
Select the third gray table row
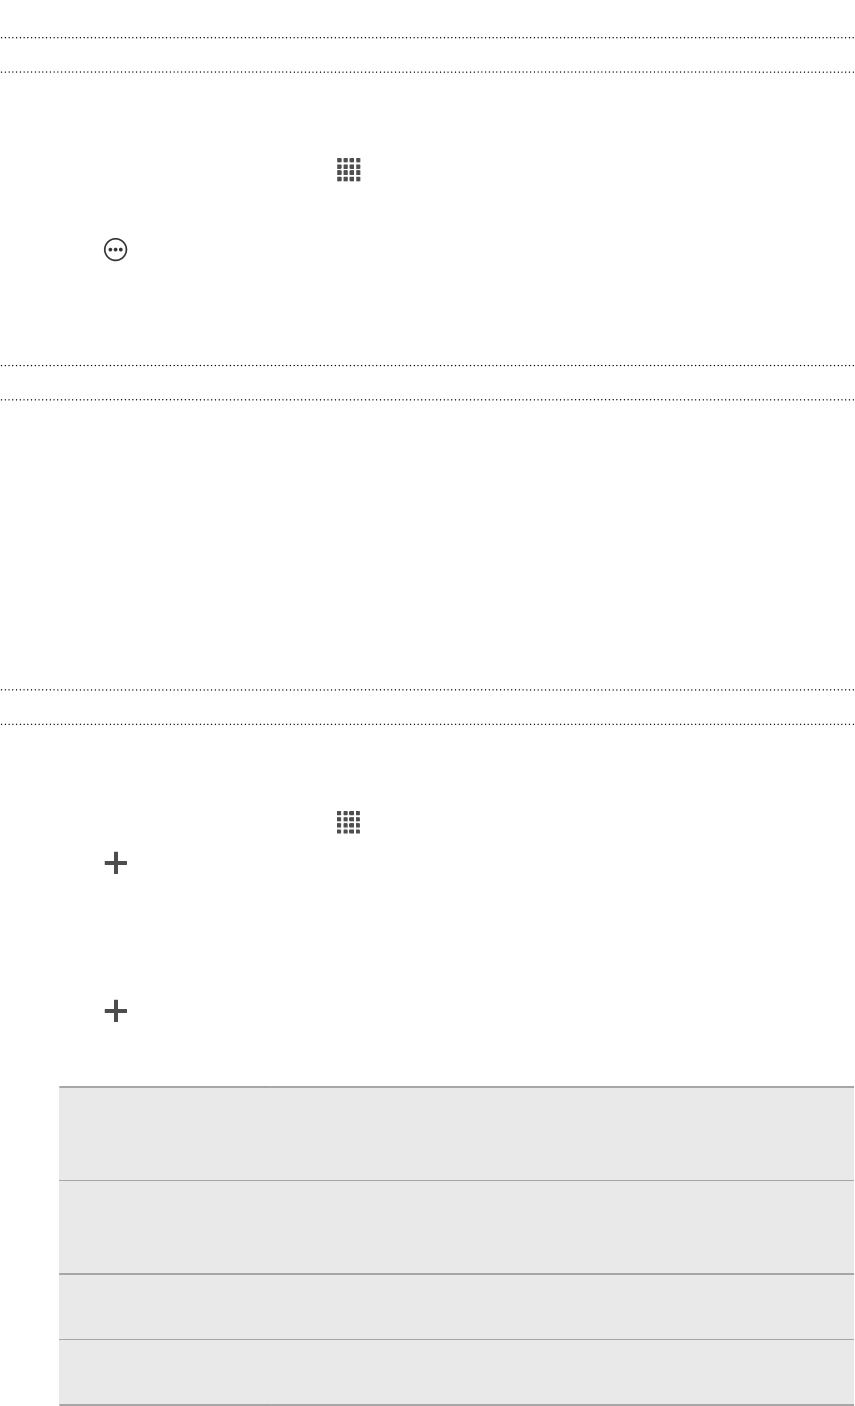pos(456,1306)
